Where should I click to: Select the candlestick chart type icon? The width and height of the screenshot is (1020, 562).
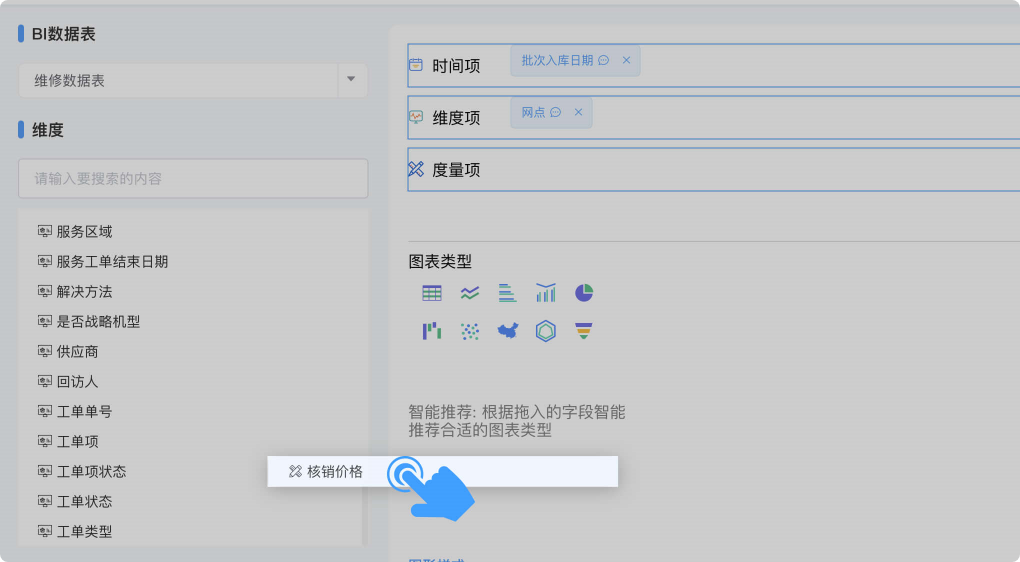click(431, 331)
